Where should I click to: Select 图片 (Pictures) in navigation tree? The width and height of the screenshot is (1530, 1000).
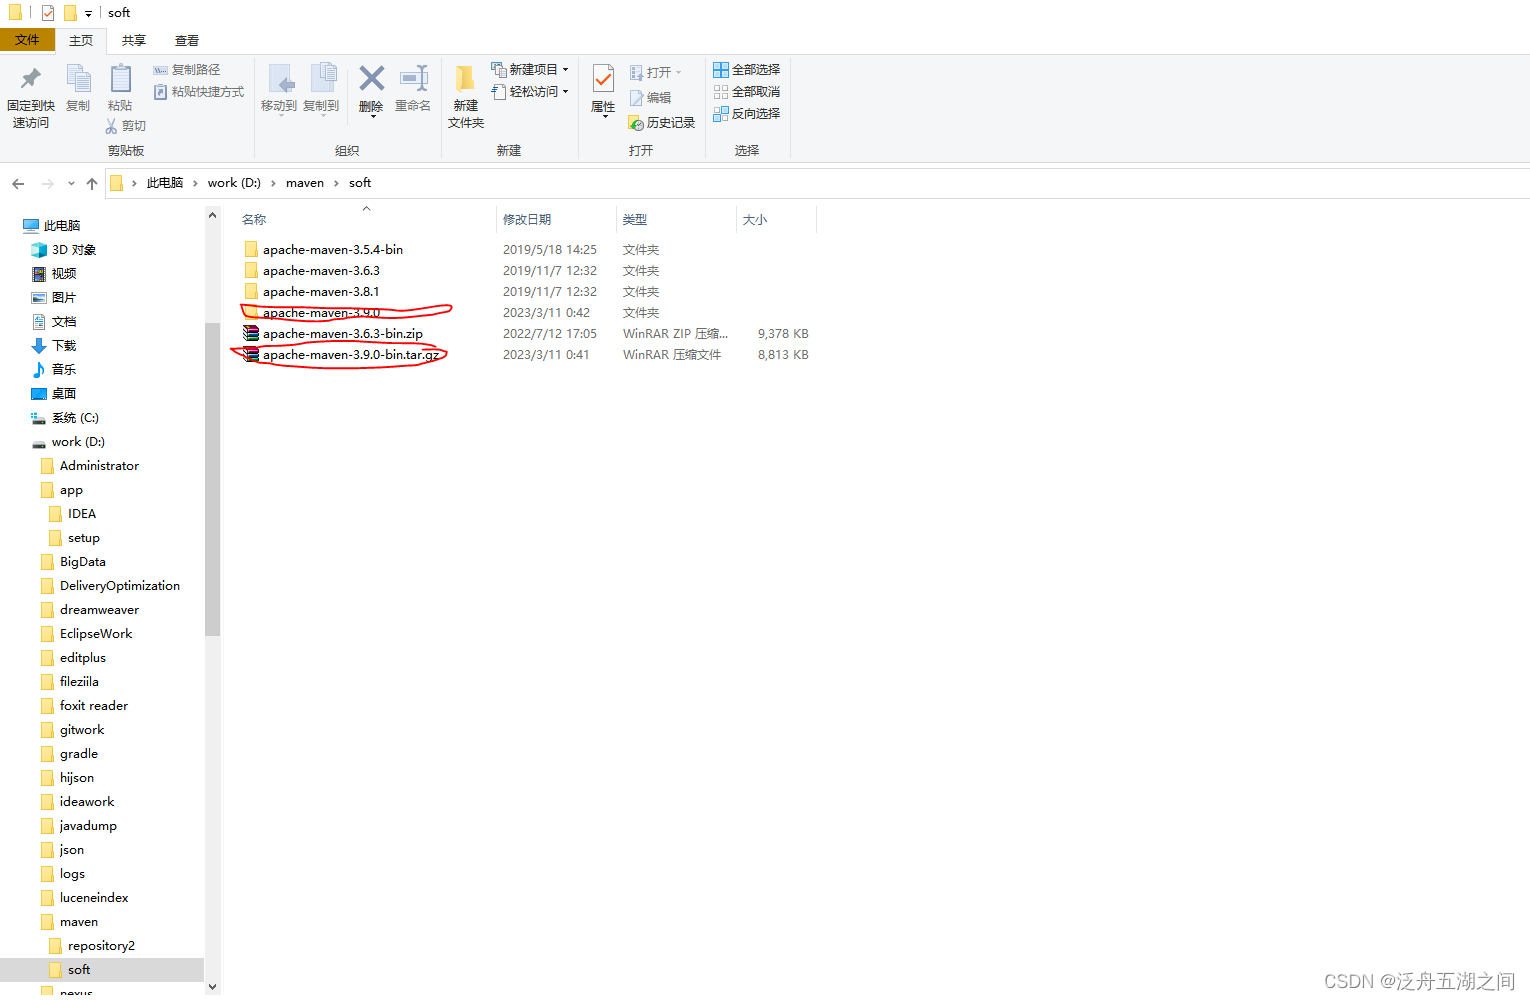coord(64,298)
